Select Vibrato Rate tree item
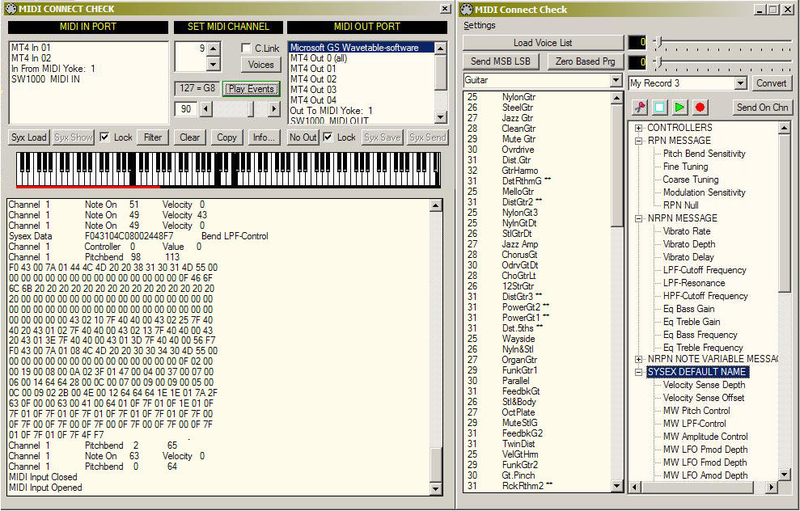 click(686, 231)
